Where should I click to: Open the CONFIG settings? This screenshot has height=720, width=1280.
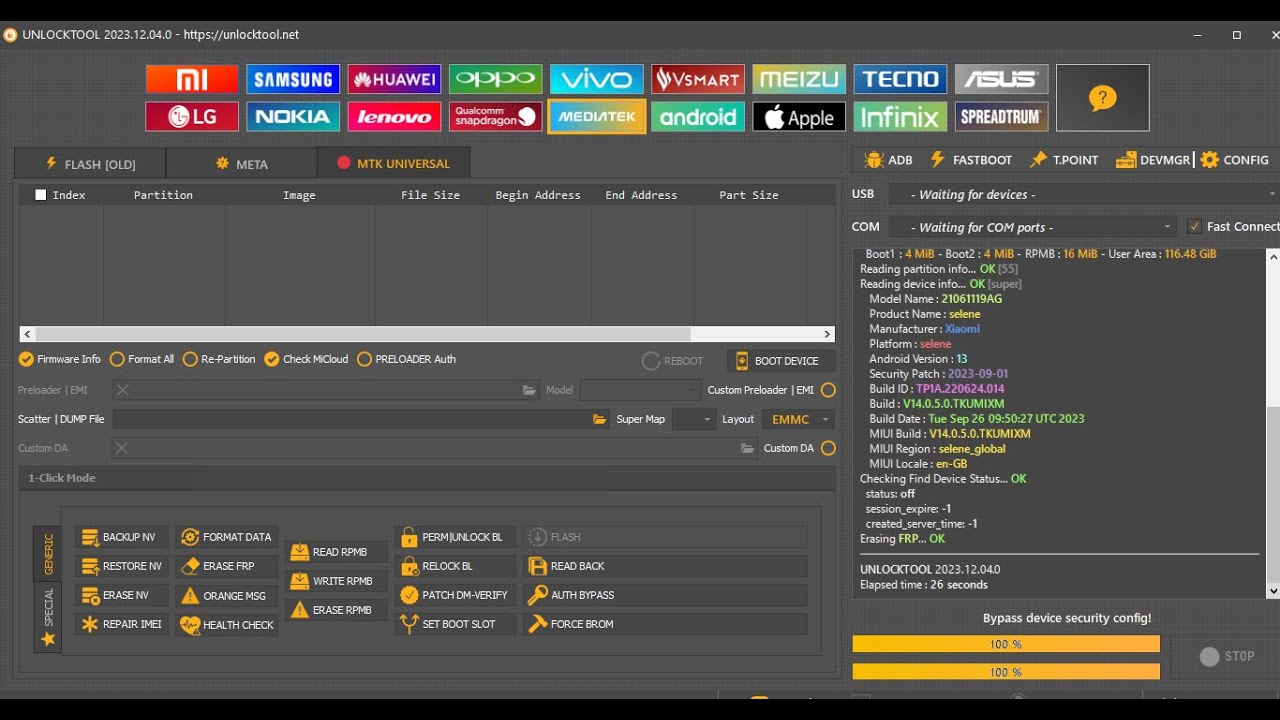(1235, 160)
